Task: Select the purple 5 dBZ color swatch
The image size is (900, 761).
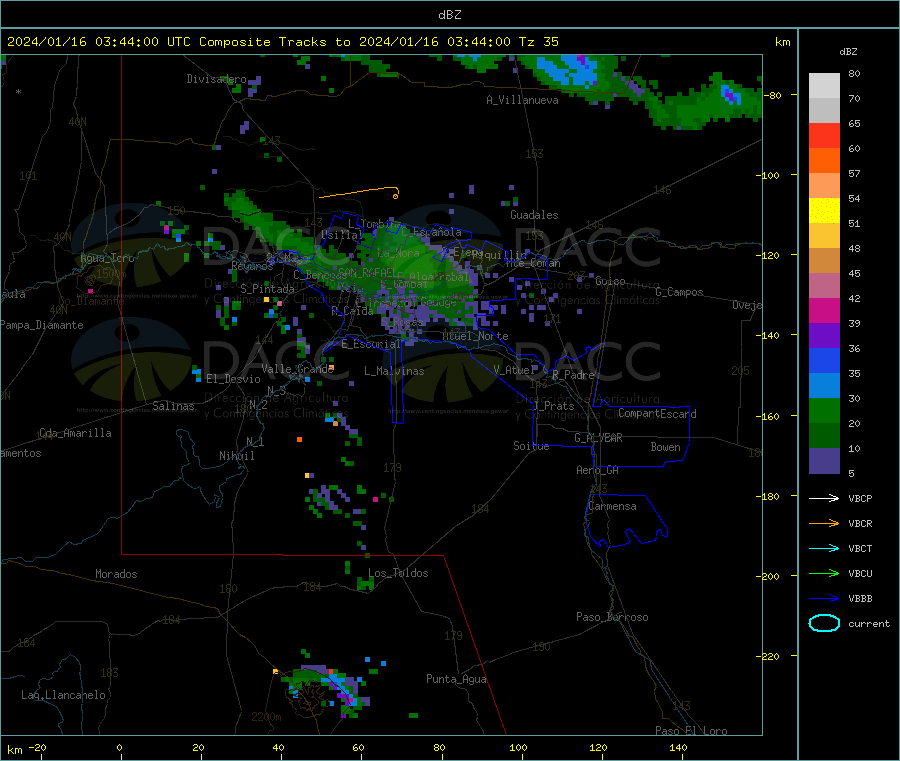Action: pyautogui.click(x=824, y=461)
